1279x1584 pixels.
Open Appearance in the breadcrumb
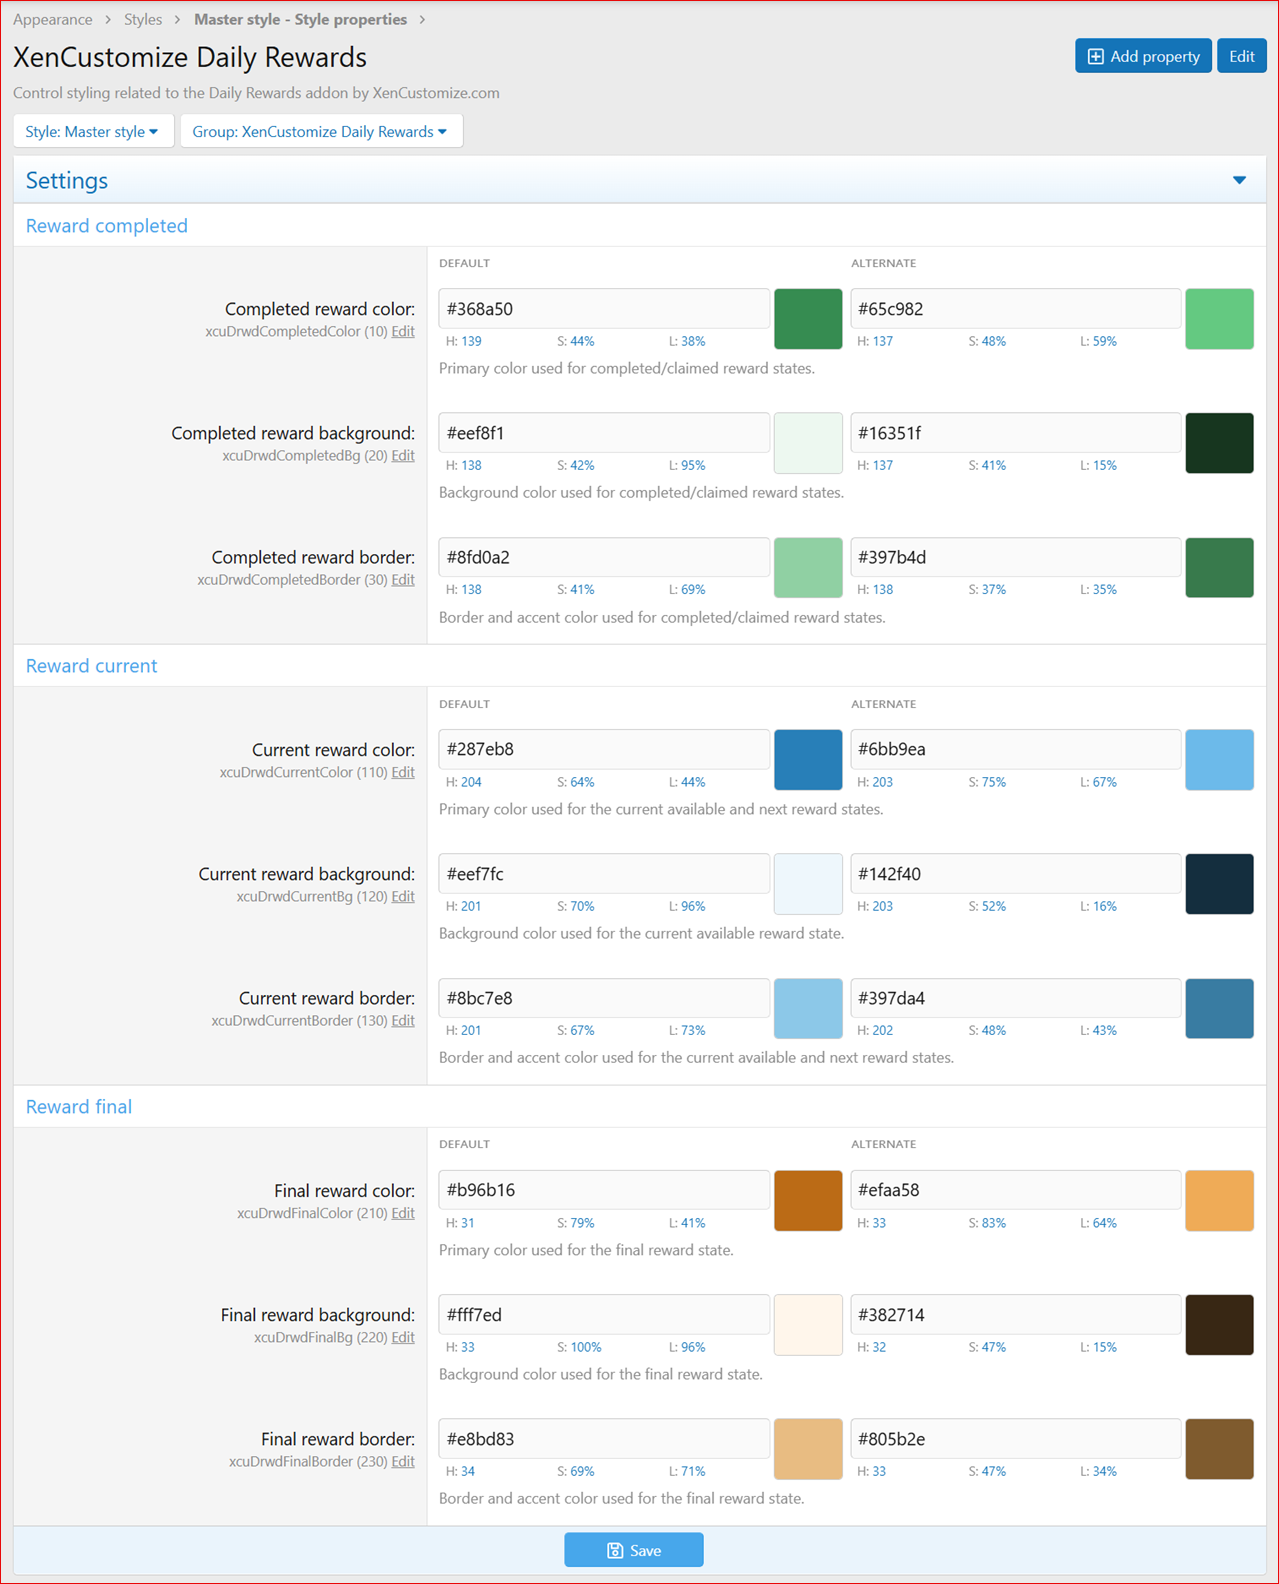(52, 19)
